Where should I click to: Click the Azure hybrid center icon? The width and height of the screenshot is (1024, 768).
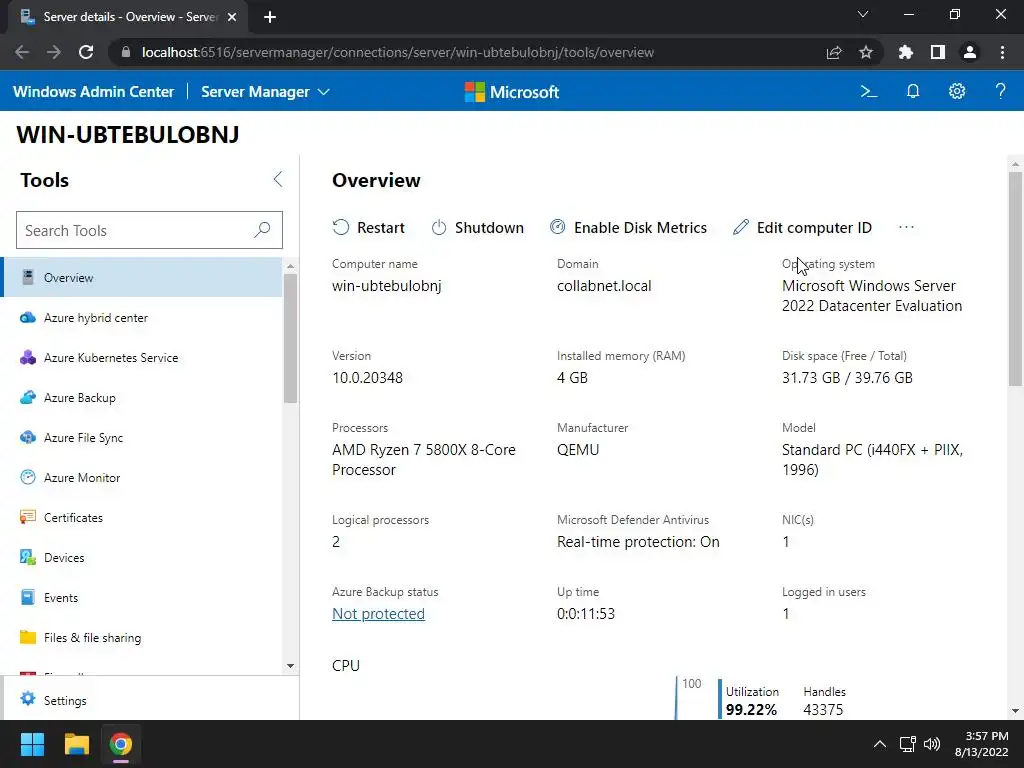pyautogui.click(x=27, y=317)
